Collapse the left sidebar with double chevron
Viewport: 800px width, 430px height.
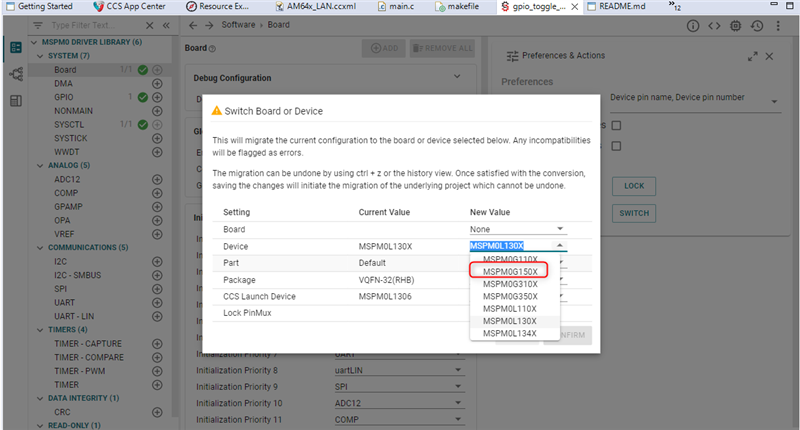pyautogui.click(x=165, y=25)
